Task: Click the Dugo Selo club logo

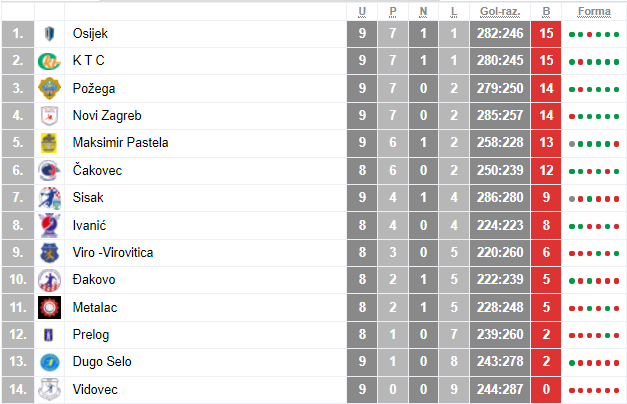Action: click(49, 362)
